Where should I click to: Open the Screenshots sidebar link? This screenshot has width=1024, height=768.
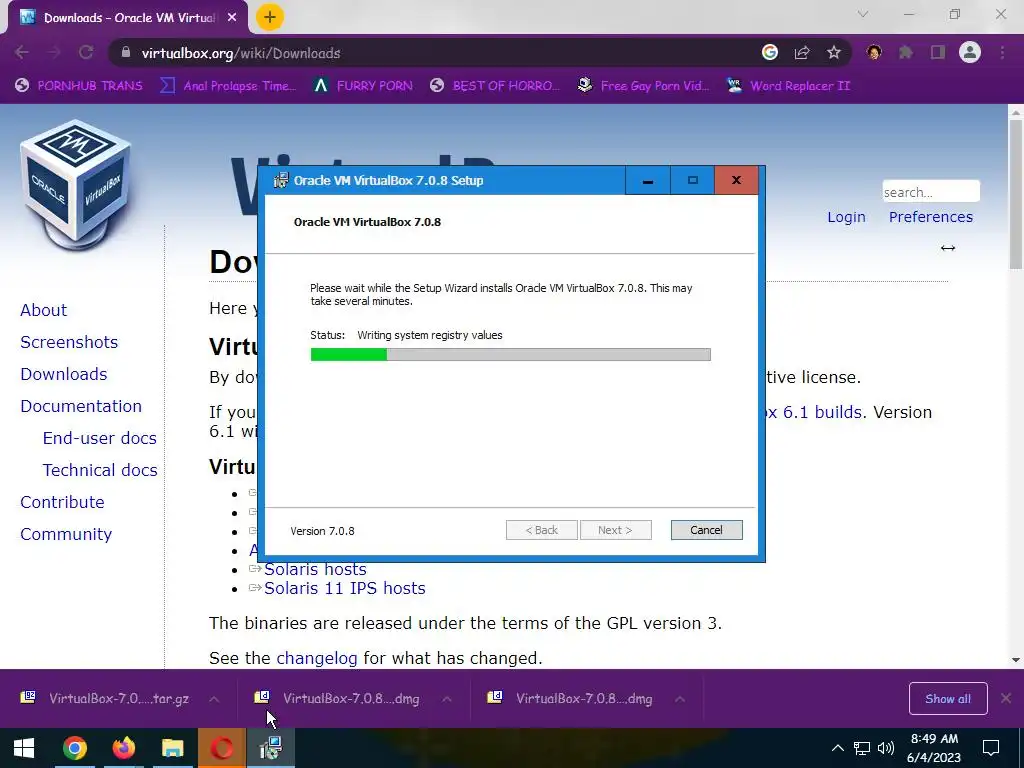(69, 342)
